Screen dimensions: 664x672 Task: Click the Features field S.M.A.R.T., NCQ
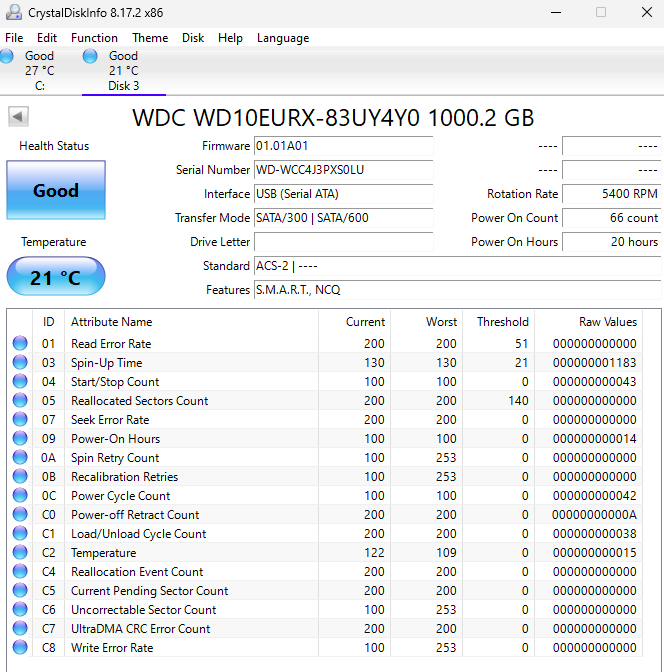click(x=457, y=290)
